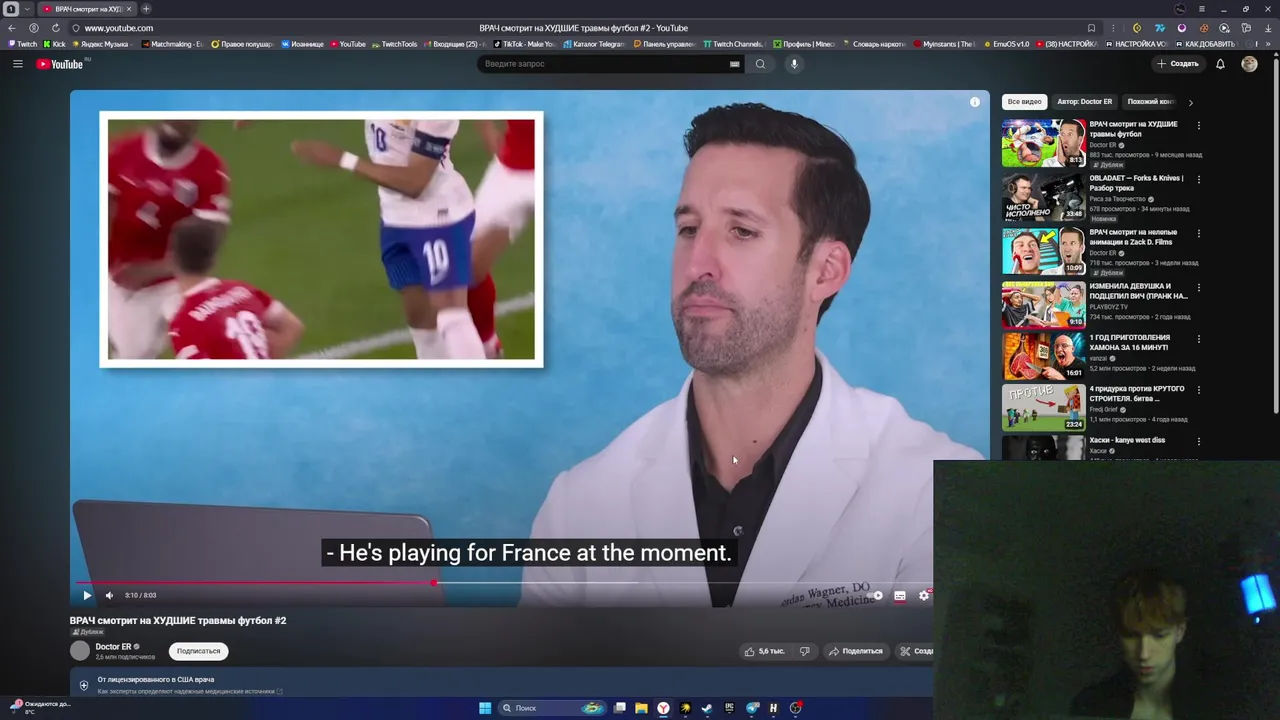Click the taskbar Поиск search box
The image size is (1280, 720).
tap(550, 708)
